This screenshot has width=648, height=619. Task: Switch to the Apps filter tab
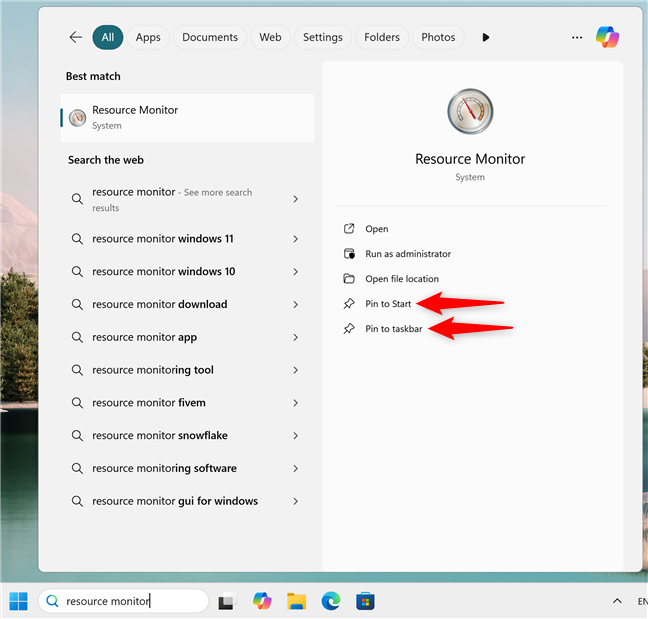148,37
